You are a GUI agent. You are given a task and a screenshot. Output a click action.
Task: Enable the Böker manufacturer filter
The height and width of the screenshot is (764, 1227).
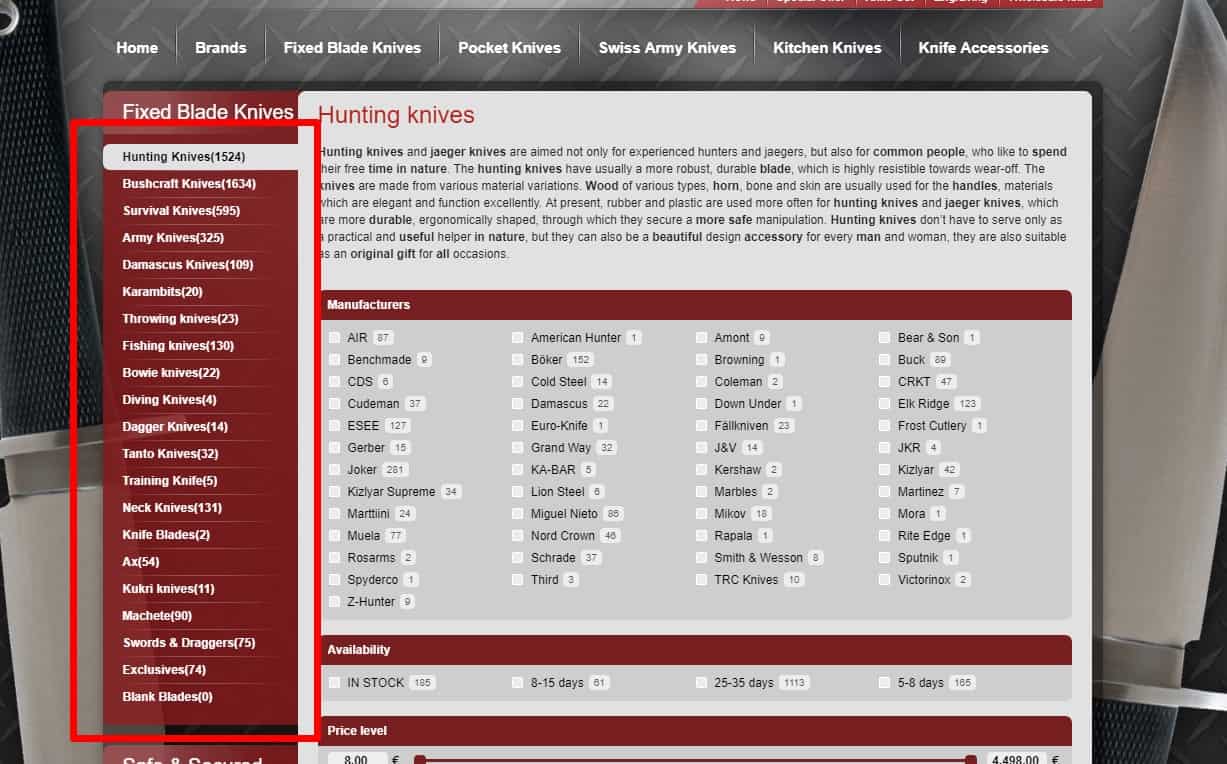518,359
